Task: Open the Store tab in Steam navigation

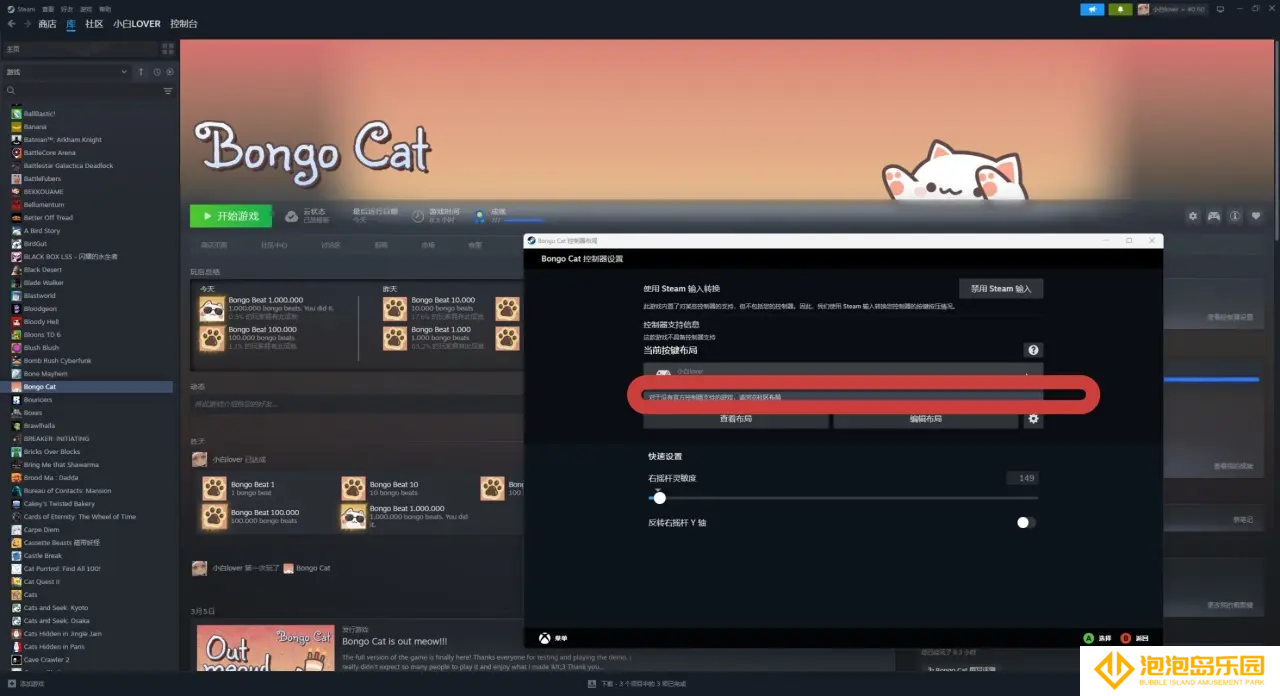Action: 47,23
